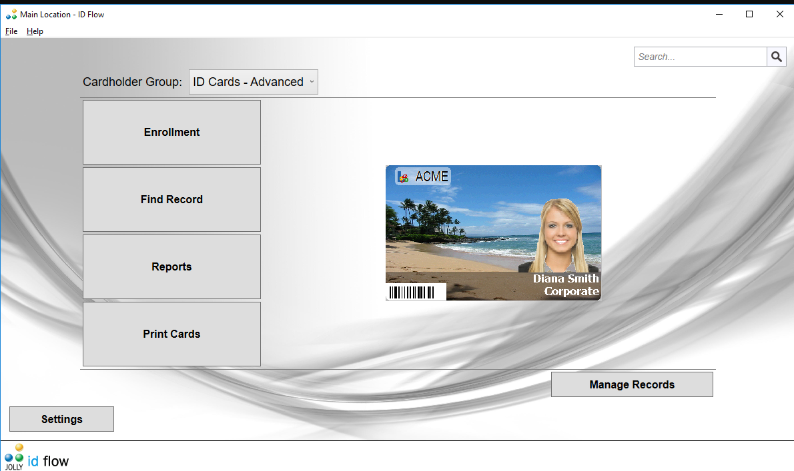Click the Enrollment button
This screenshot has height=471, width=794.
(172, 132)
